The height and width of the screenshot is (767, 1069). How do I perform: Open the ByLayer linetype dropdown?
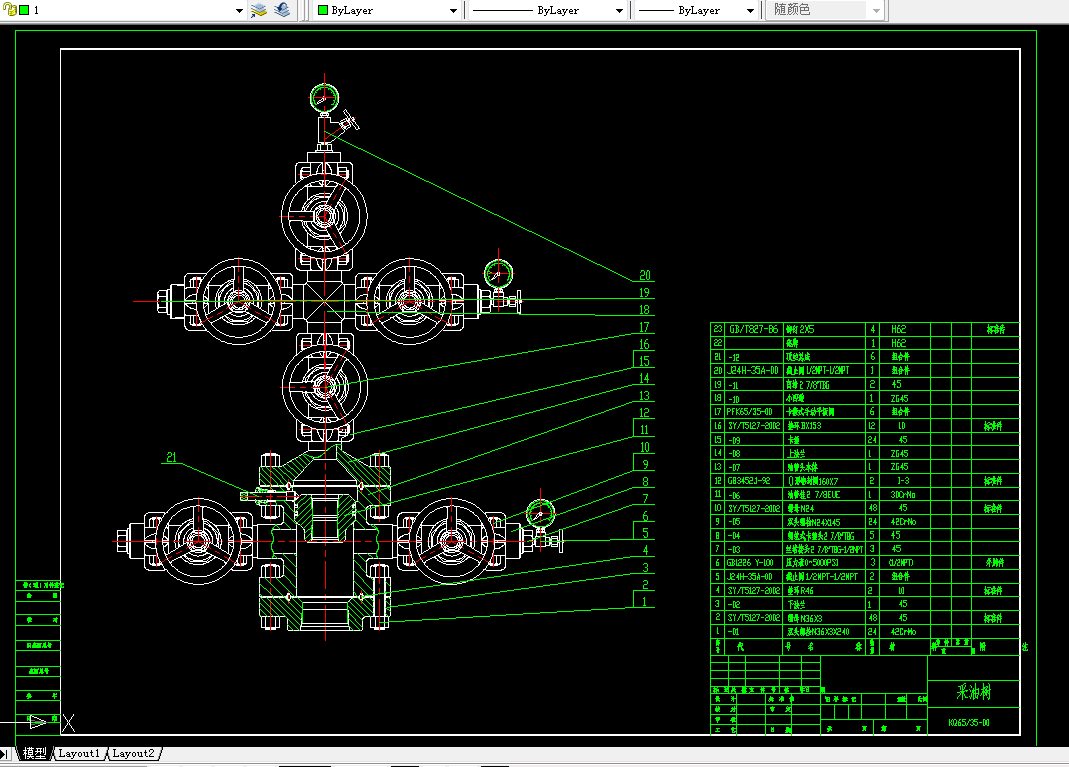coord(619,10)
